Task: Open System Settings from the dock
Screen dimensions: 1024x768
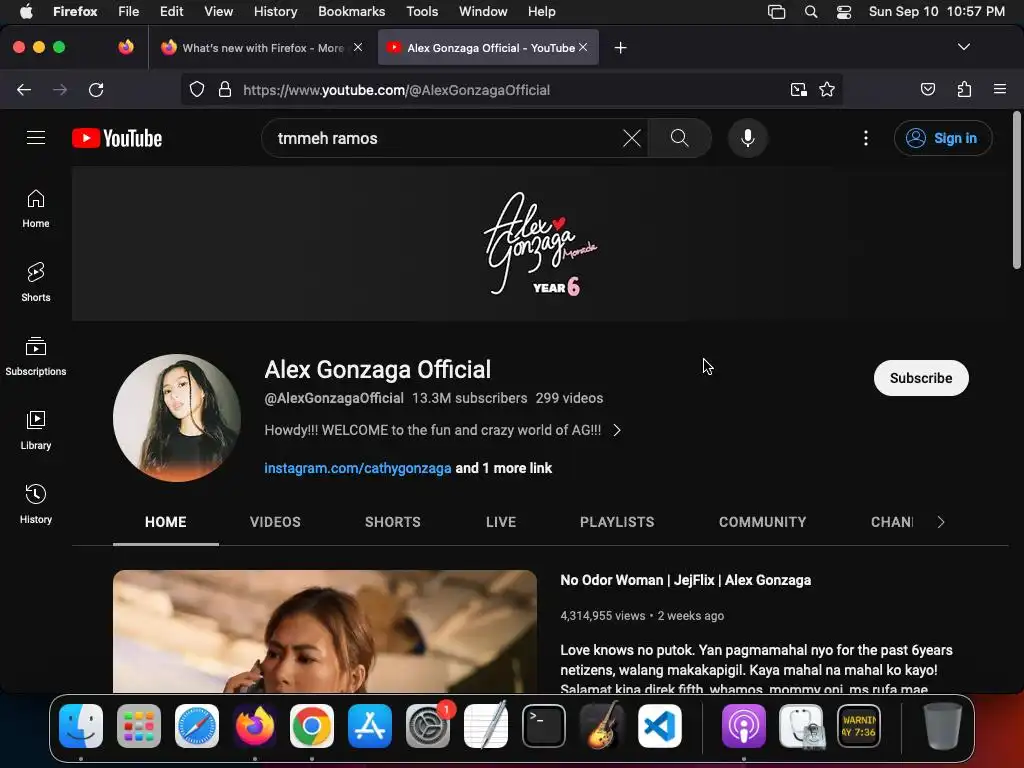Action: click(428, 726)
